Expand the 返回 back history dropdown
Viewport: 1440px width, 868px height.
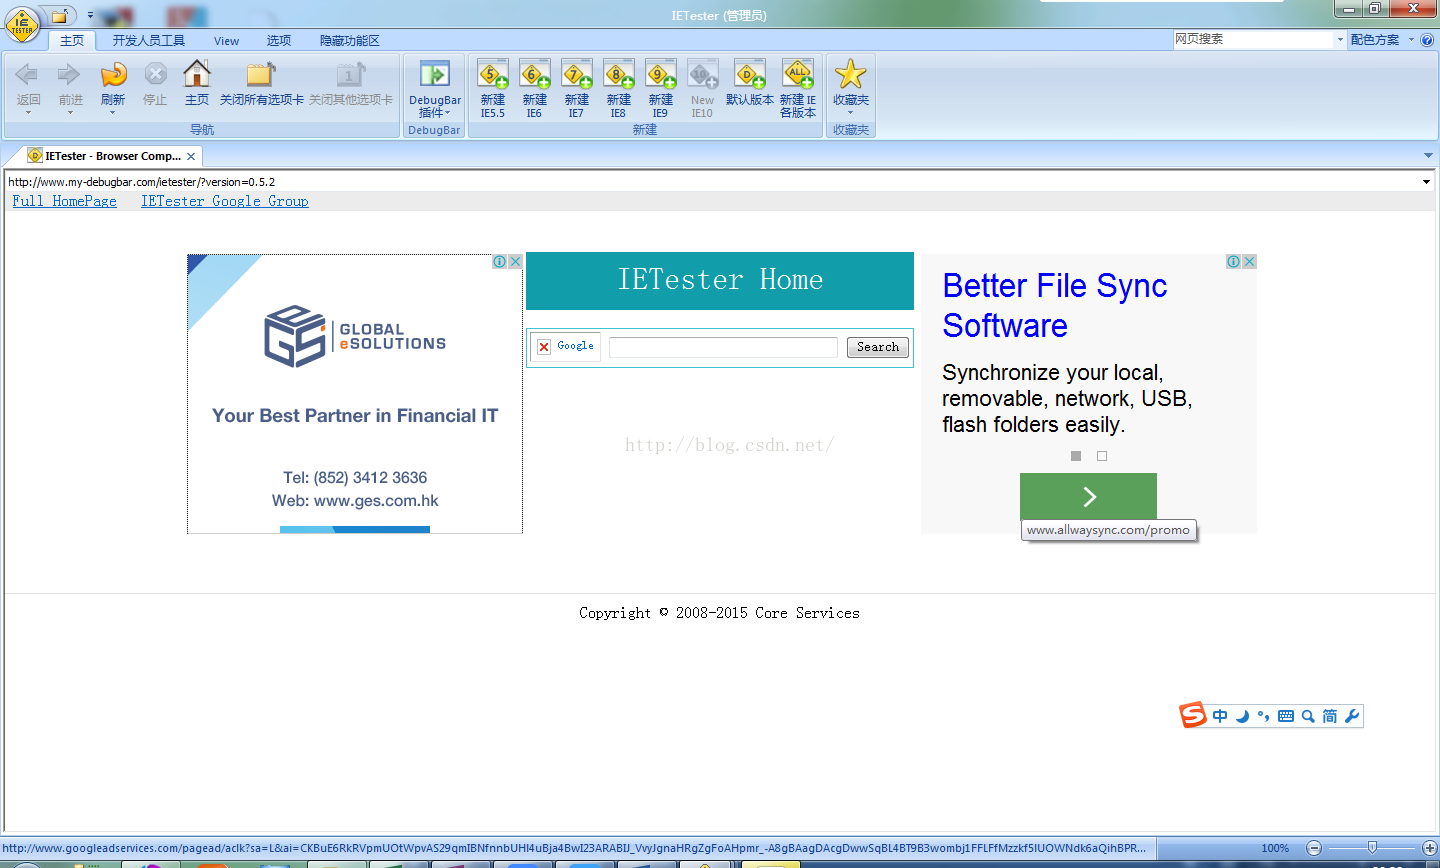point(28,113)
